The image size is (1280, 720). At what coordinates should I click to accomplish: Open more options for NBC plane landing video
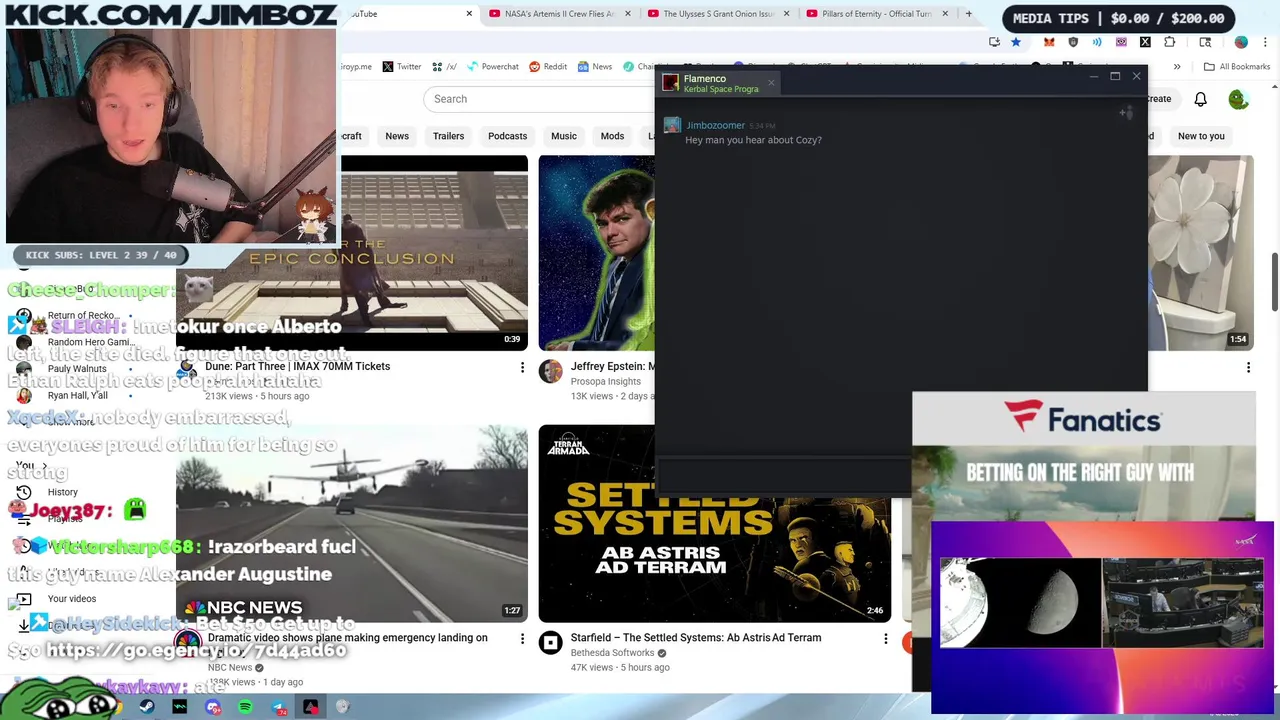pos(522,638)
